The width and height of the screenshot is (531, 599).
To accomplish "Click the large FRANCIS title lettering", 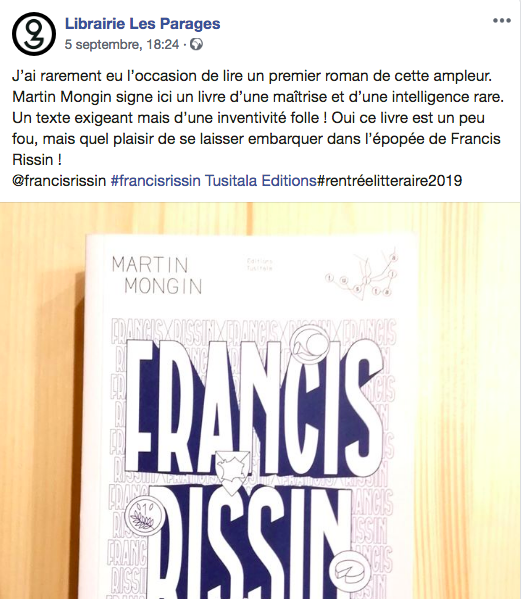I will point(254,406).
